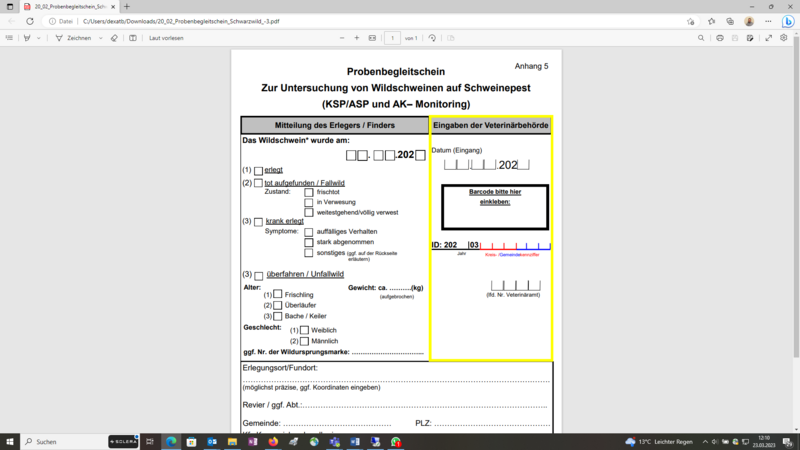This screenshot has width=800, height=450.
Task: Open PDF viewer settings gear
Action: (x=784, y=38)
